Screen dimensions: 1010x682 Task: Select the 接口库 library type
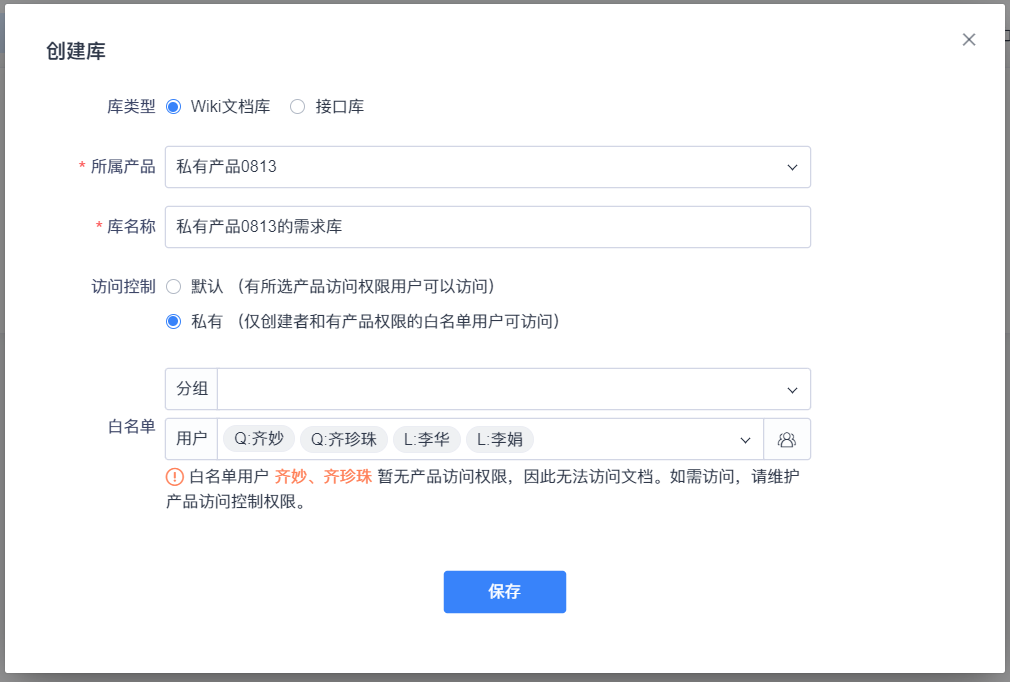coord(297,106)
